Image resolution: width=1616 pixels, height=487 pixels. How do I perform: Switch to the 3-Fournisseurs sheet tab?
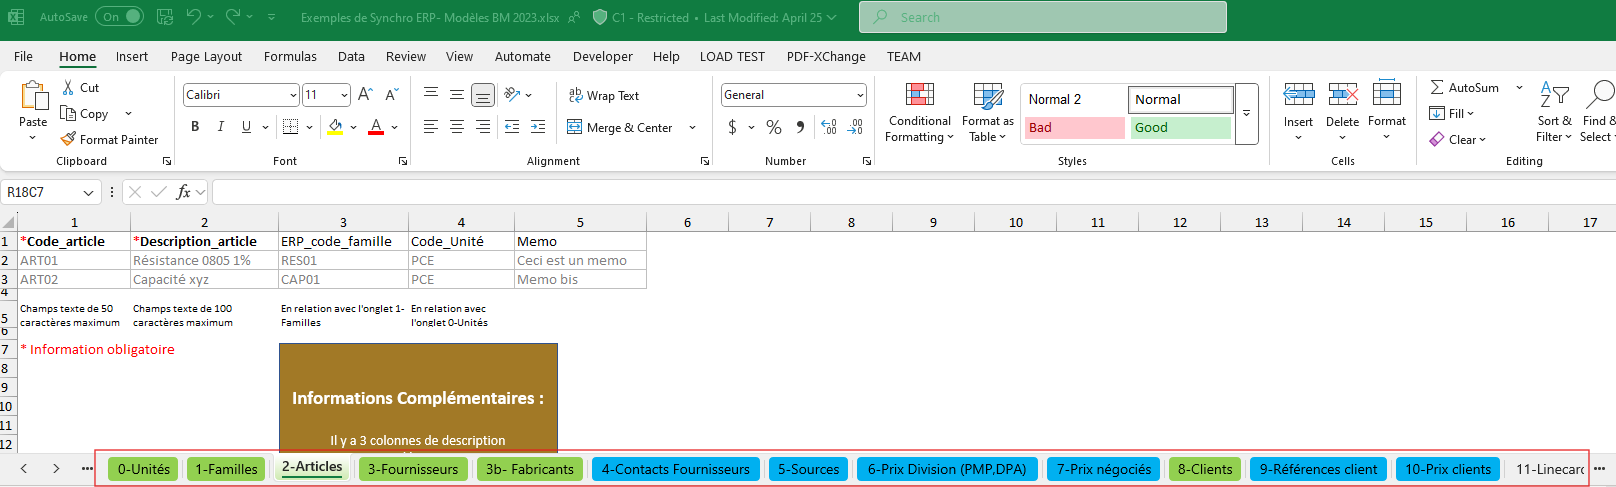pos(413,469)
